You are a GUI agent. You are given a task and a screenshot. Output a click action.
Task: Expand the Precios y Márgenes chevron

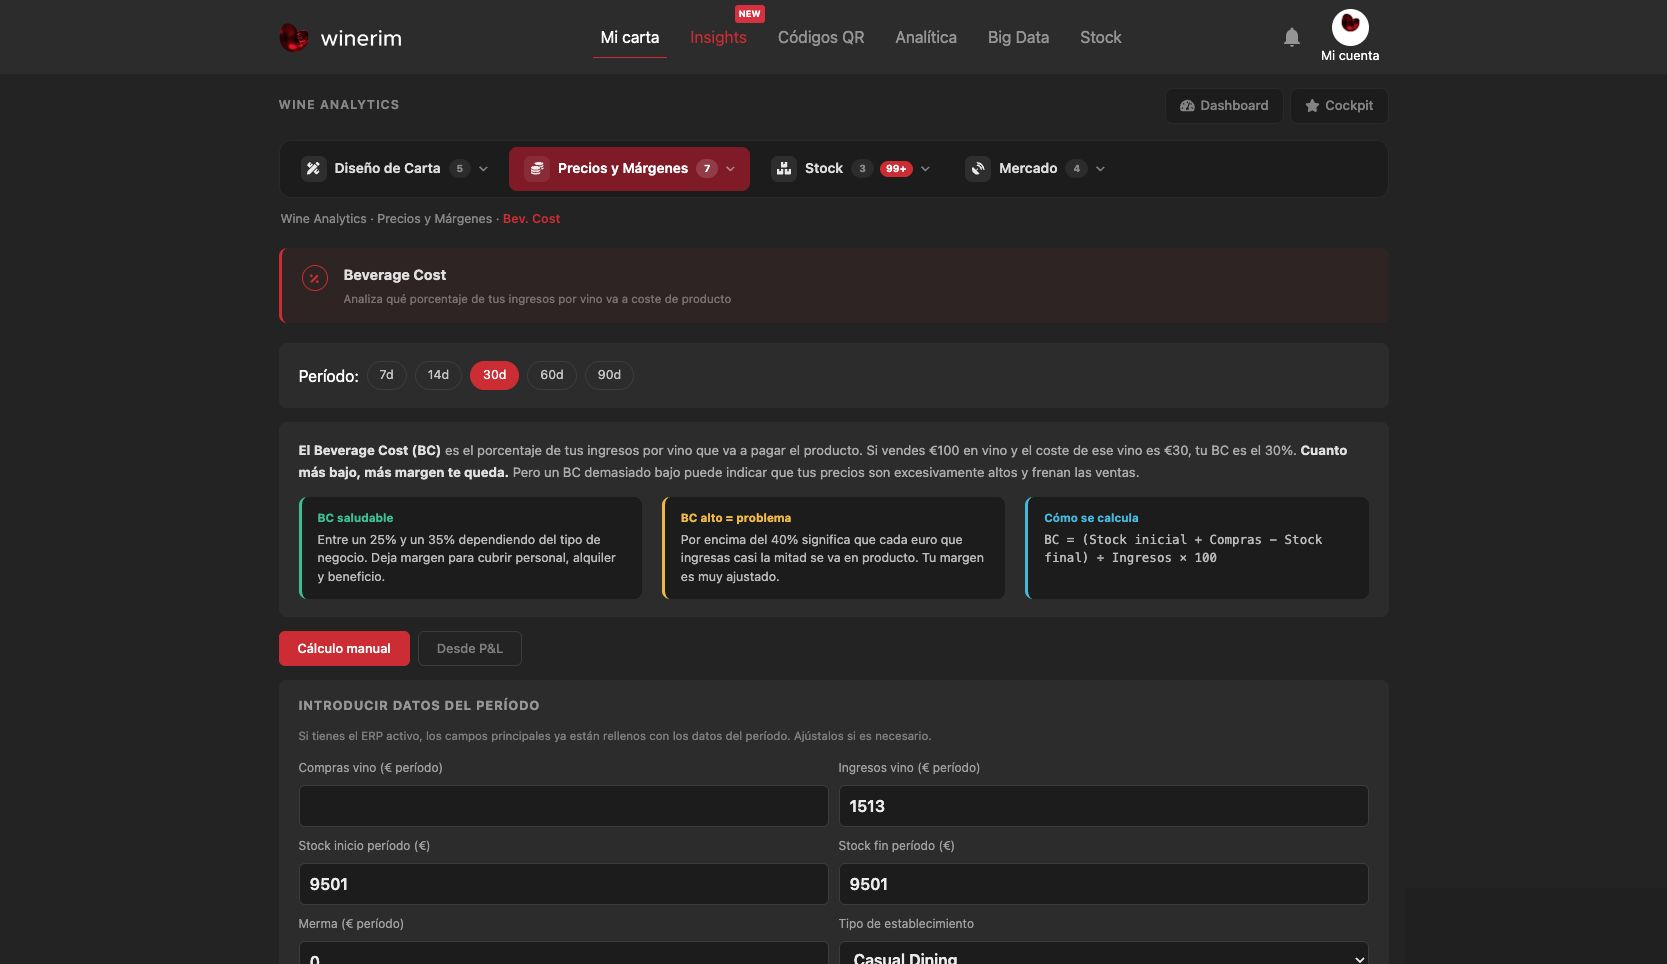click(x=731, y=169)
